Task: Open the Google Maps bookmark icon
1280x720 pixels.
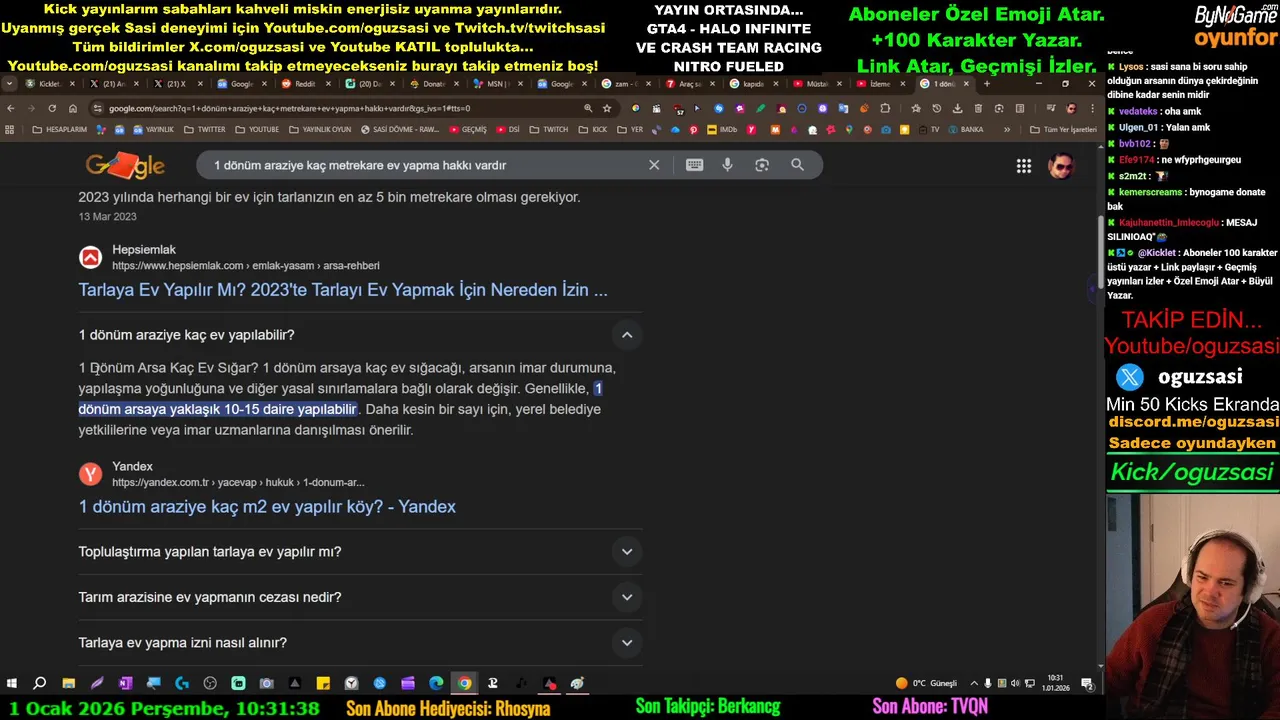Action: (849, 129)
